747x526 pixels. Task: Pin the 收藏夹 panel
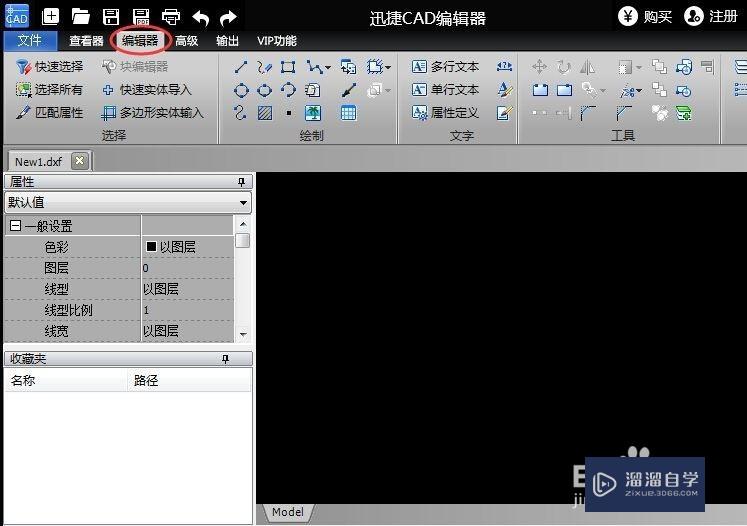[x=225, y=358]
